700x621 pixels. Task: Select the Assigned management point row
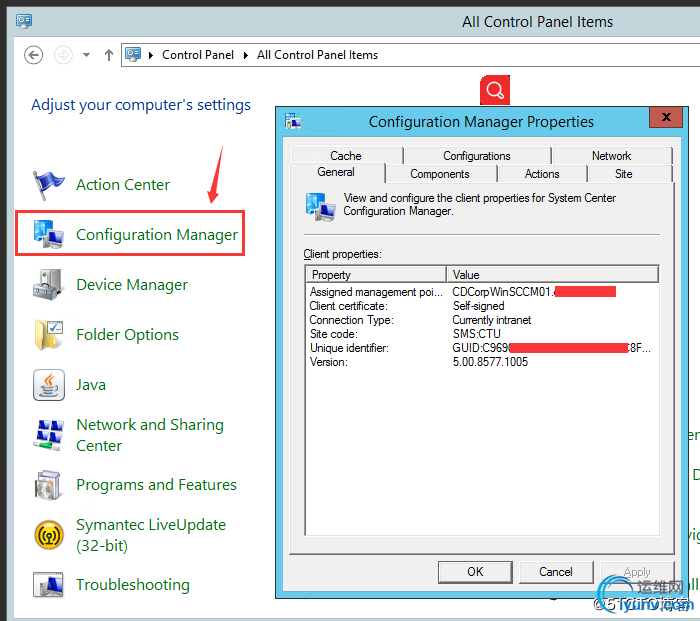click(482, 292)
